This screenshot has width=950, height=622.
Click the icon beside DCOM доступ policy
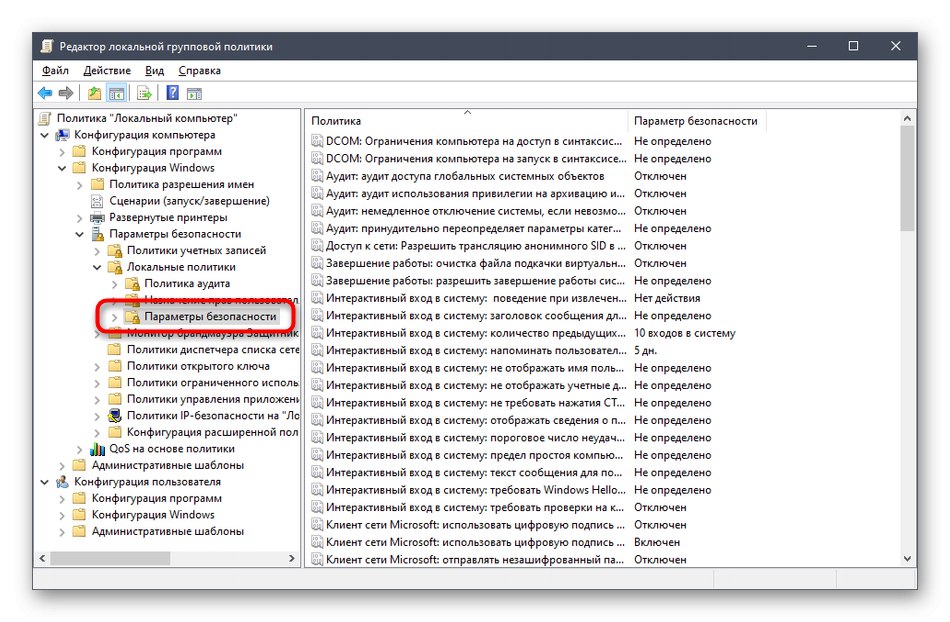click(317, 141)
